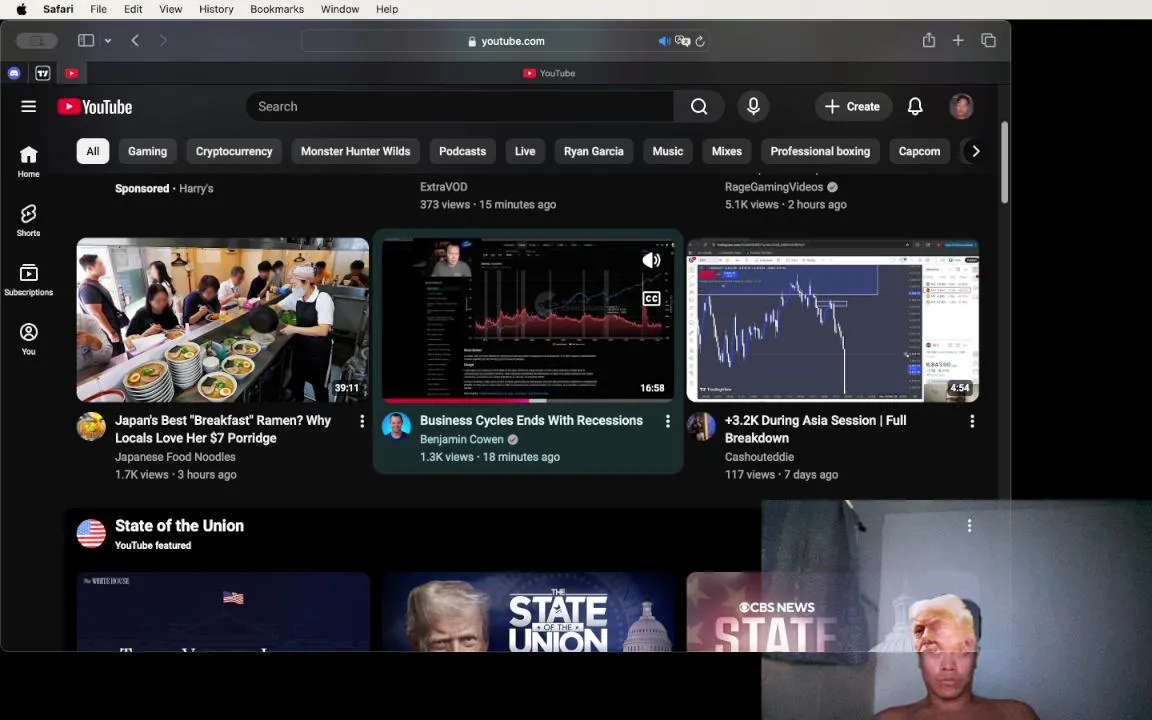Open options for +3.2K During Asia Session video
Viewport: 1152px width, 720px height.
972,421
